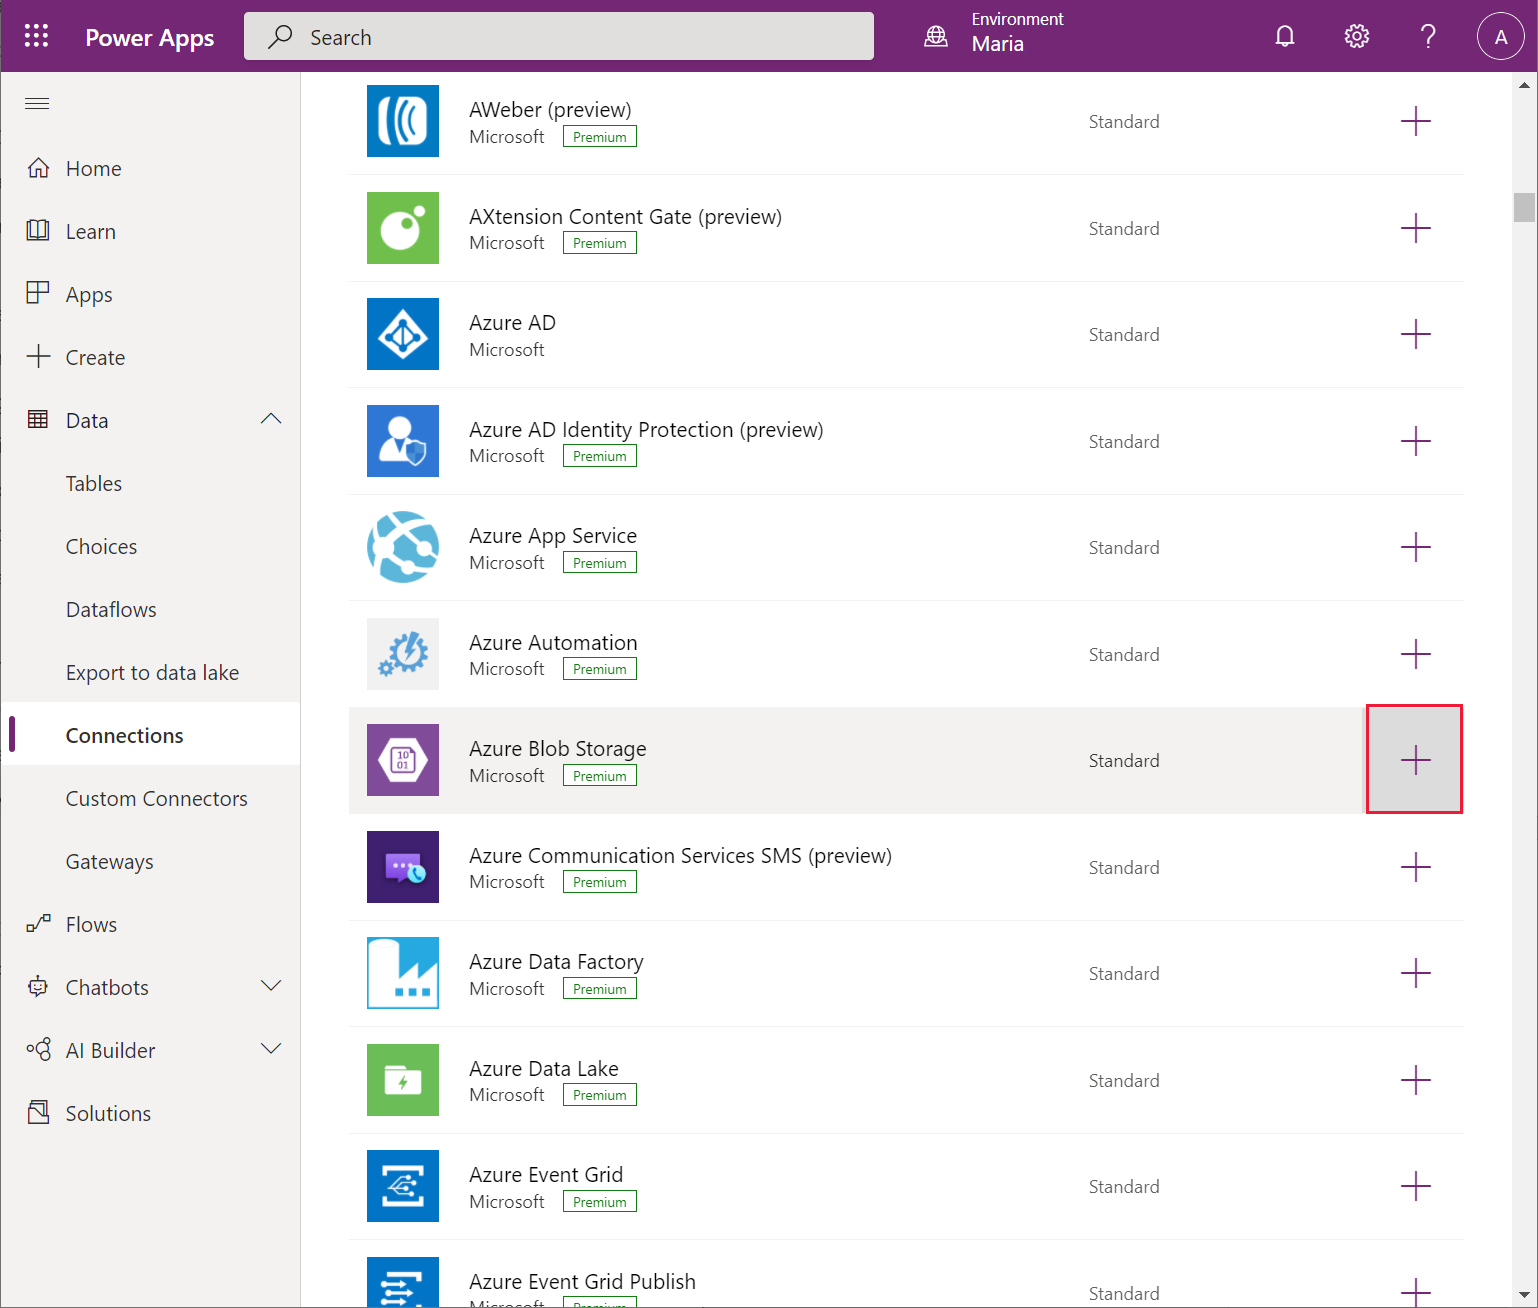
Task: Open Create in the sidebar
Action: tap(150, 357)
